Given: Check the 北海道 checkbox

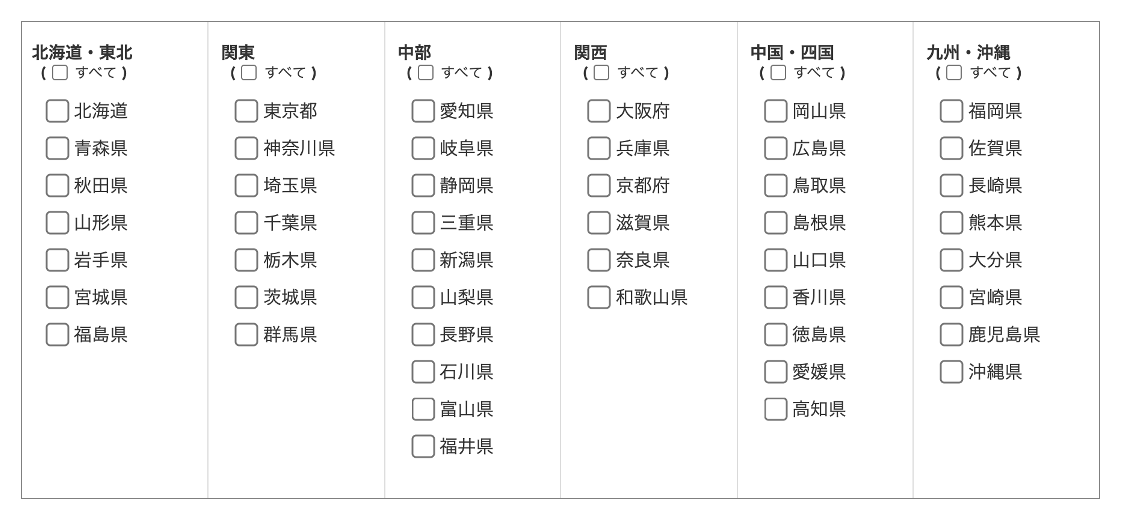Looking at the screenshot, I should [57, 111].
